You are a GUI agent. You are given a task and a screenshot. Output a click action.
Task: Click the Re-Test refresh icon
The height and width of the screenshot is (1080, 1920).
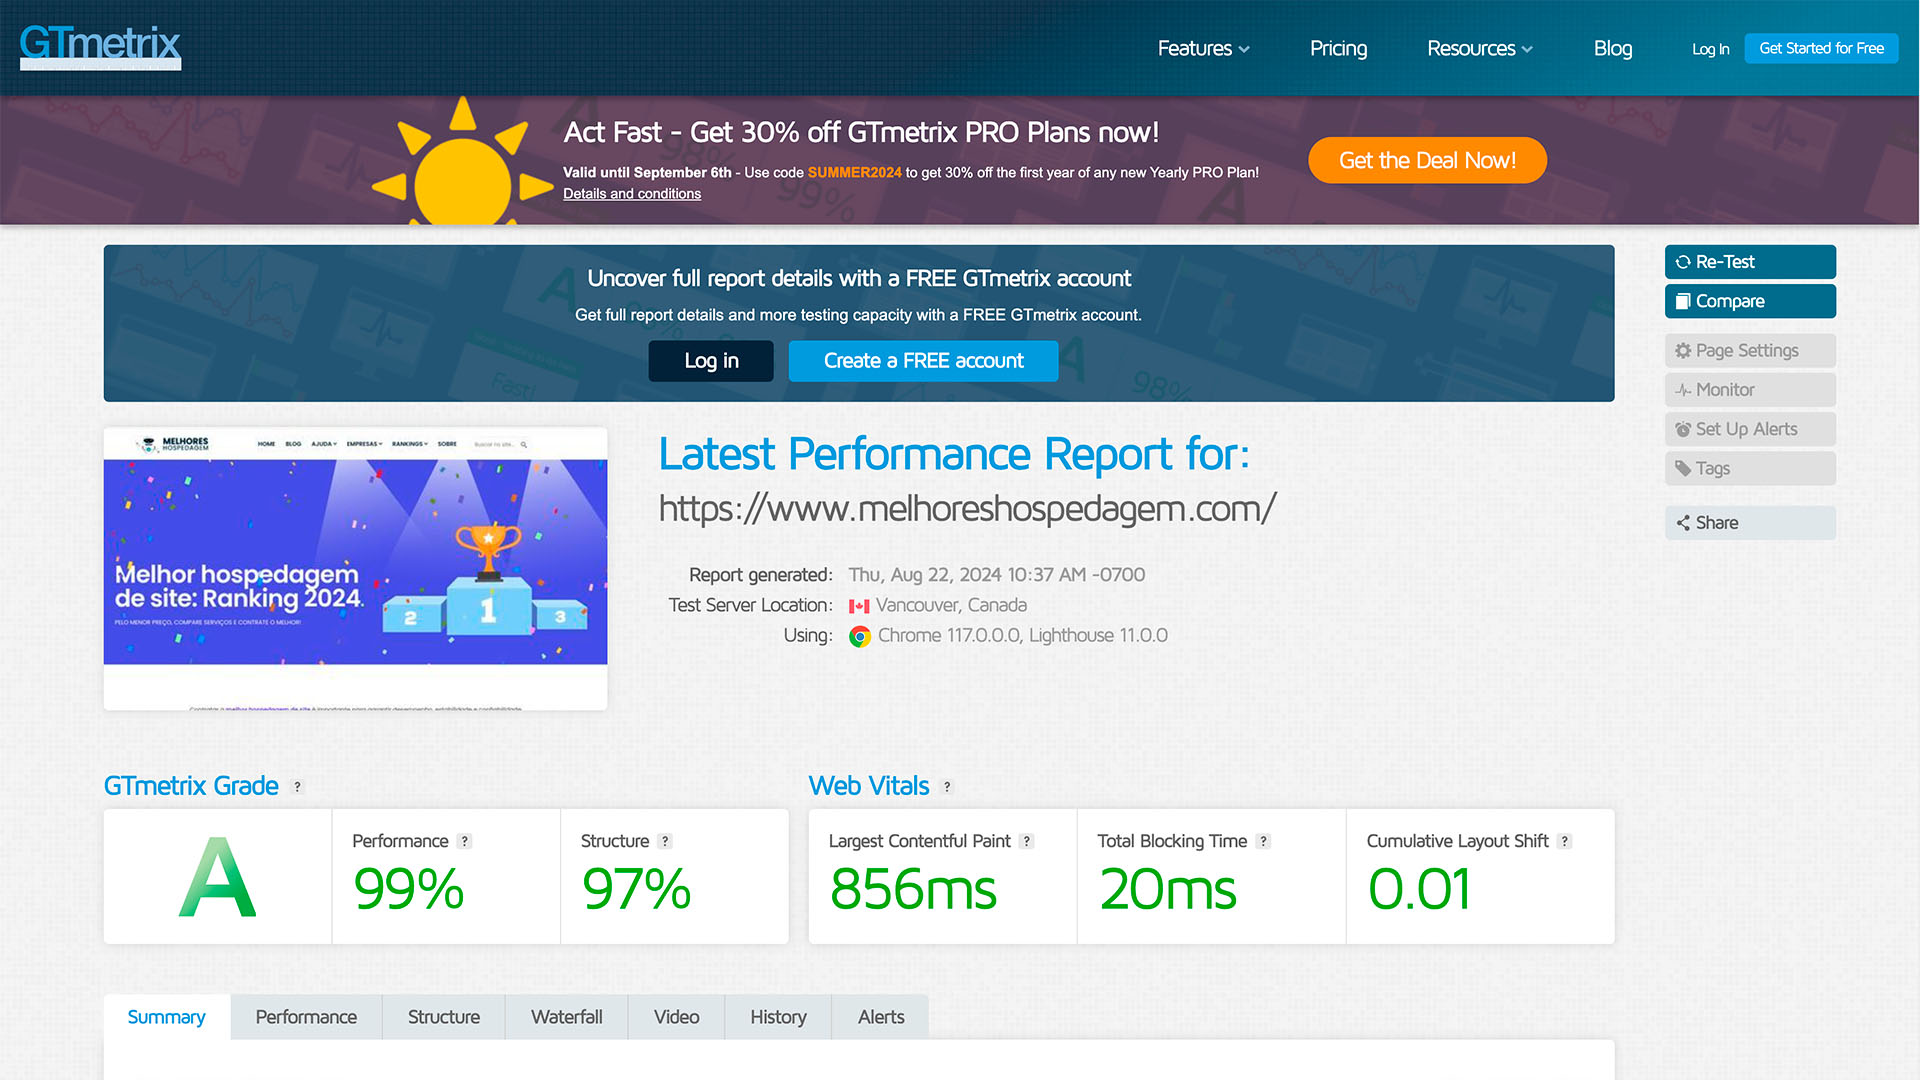[1683, 262]
